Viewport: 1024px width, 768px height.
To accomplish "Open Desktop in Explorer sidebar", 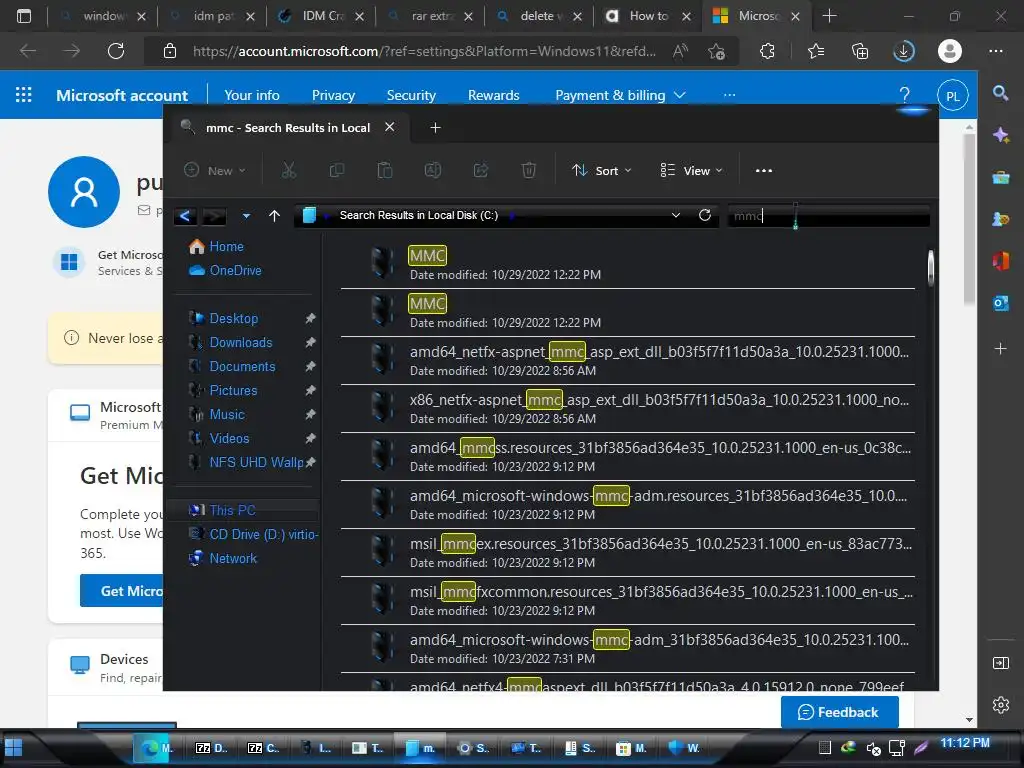I will coord(223,318).
